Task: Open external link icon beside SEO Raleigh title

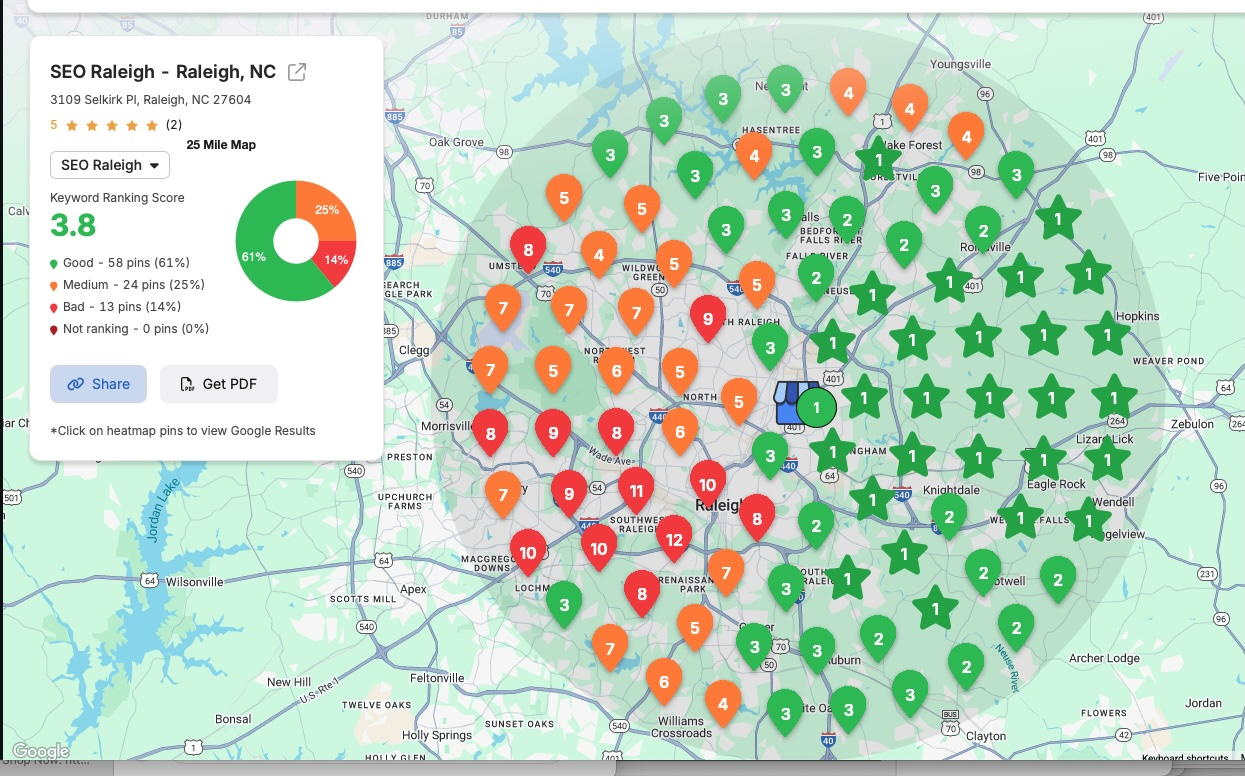Action: (x=297, y=72)
